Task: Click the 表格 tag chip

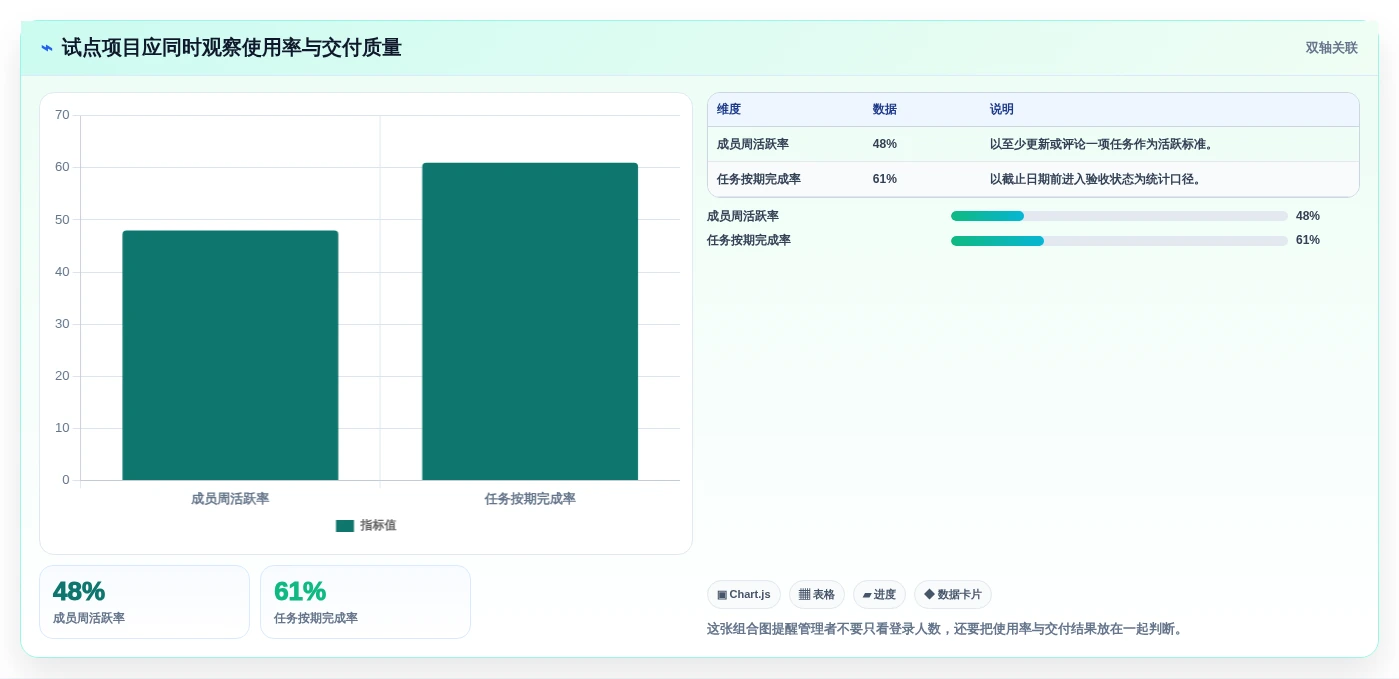Action: coord(817,595)
